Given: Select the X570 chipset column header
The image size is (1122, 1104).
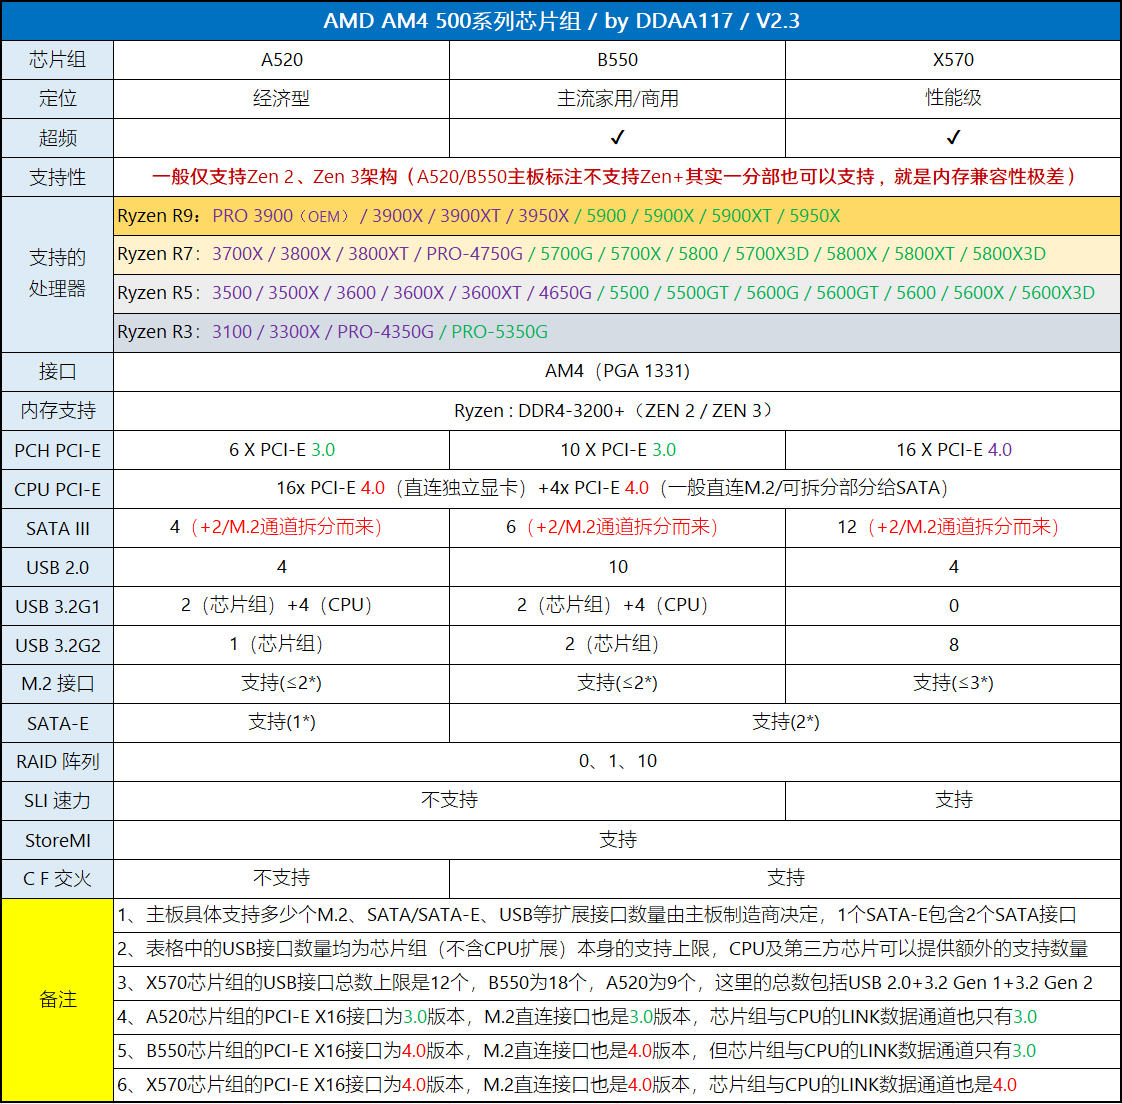Looking at the screenshot, I should 953,60.
